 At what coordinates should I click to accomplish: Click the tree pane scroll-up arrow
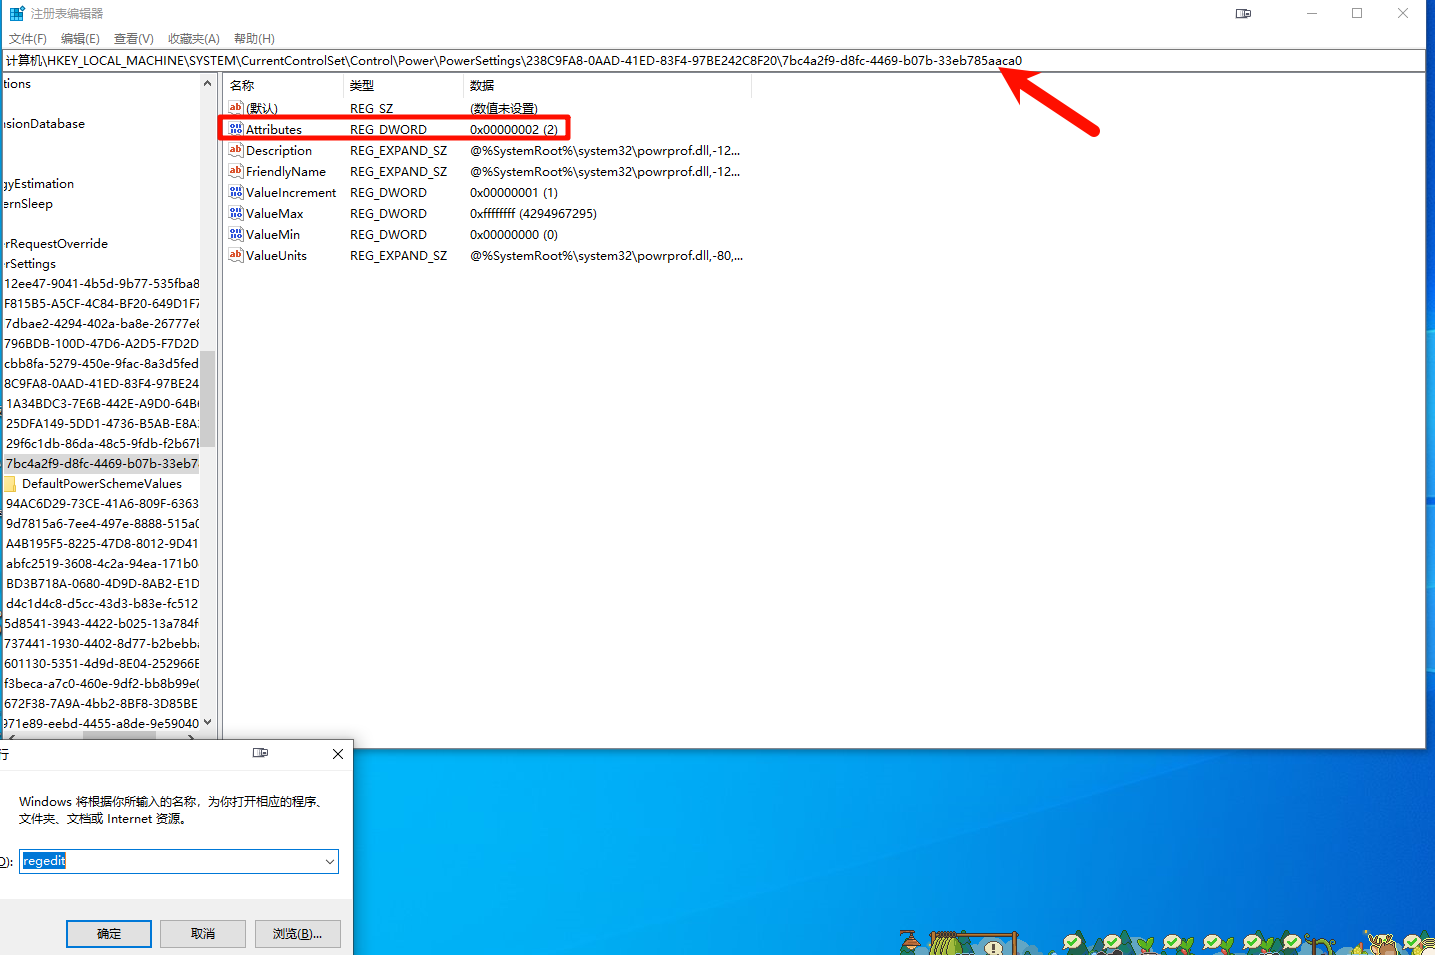(208, 83)
